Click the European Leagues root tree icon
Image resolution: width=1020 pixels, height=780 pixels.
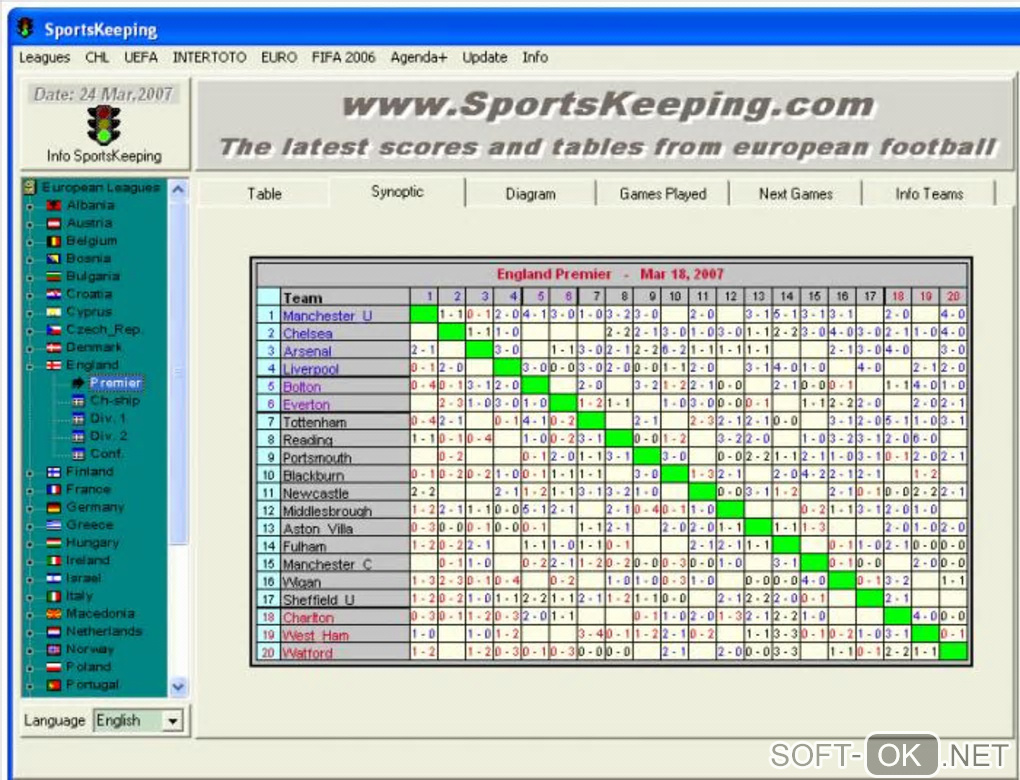coord(30,187)
